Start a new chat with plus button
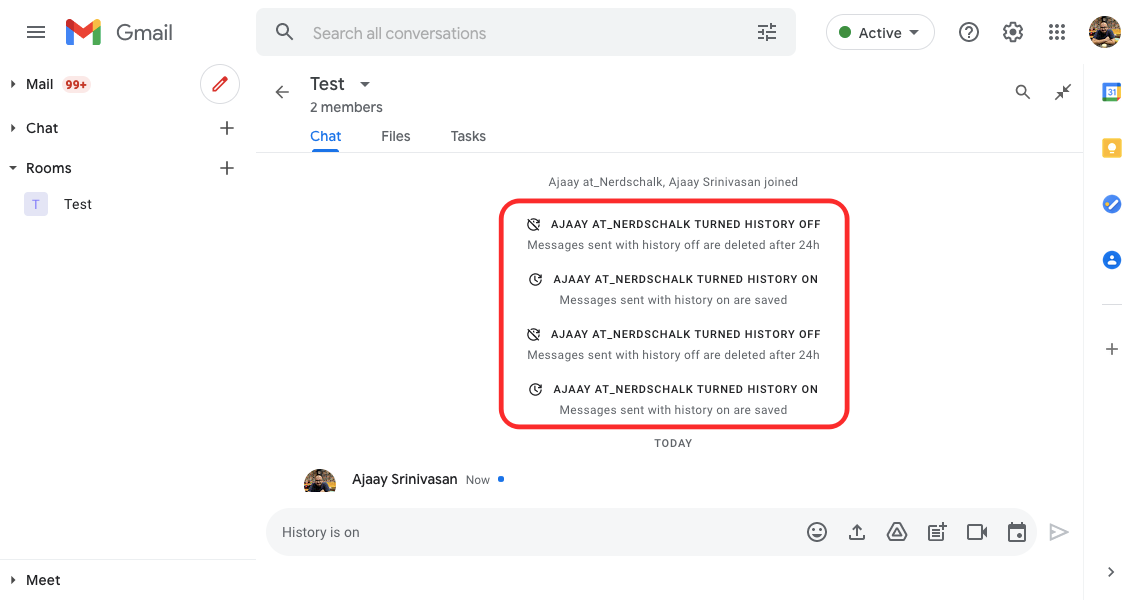Screen dimensions: 1139x600 tap(227, 128)
